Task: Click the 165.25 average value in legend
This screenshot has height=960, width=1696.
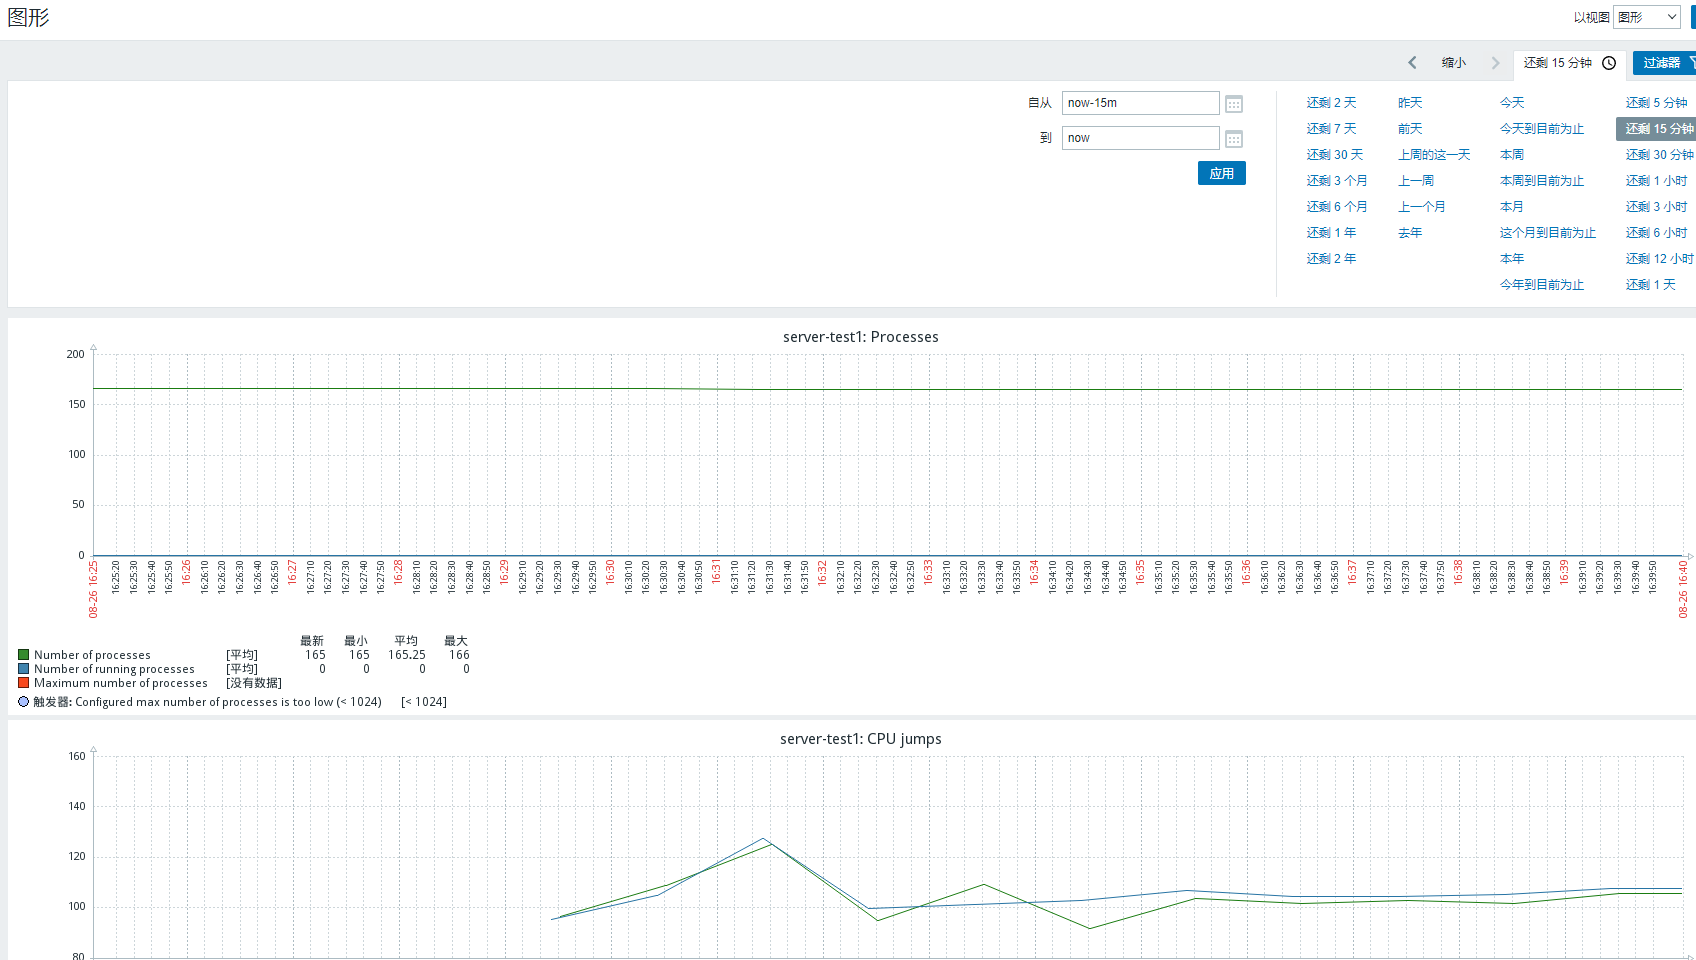Action: (407, 655)
